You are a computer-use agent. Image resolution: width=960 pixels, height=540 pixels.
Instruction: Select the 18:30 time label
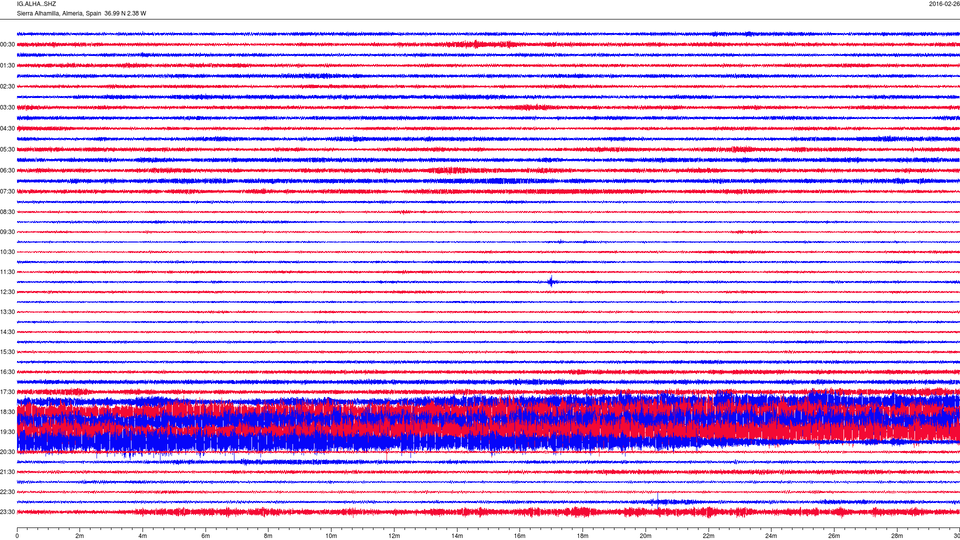point(7,412)
